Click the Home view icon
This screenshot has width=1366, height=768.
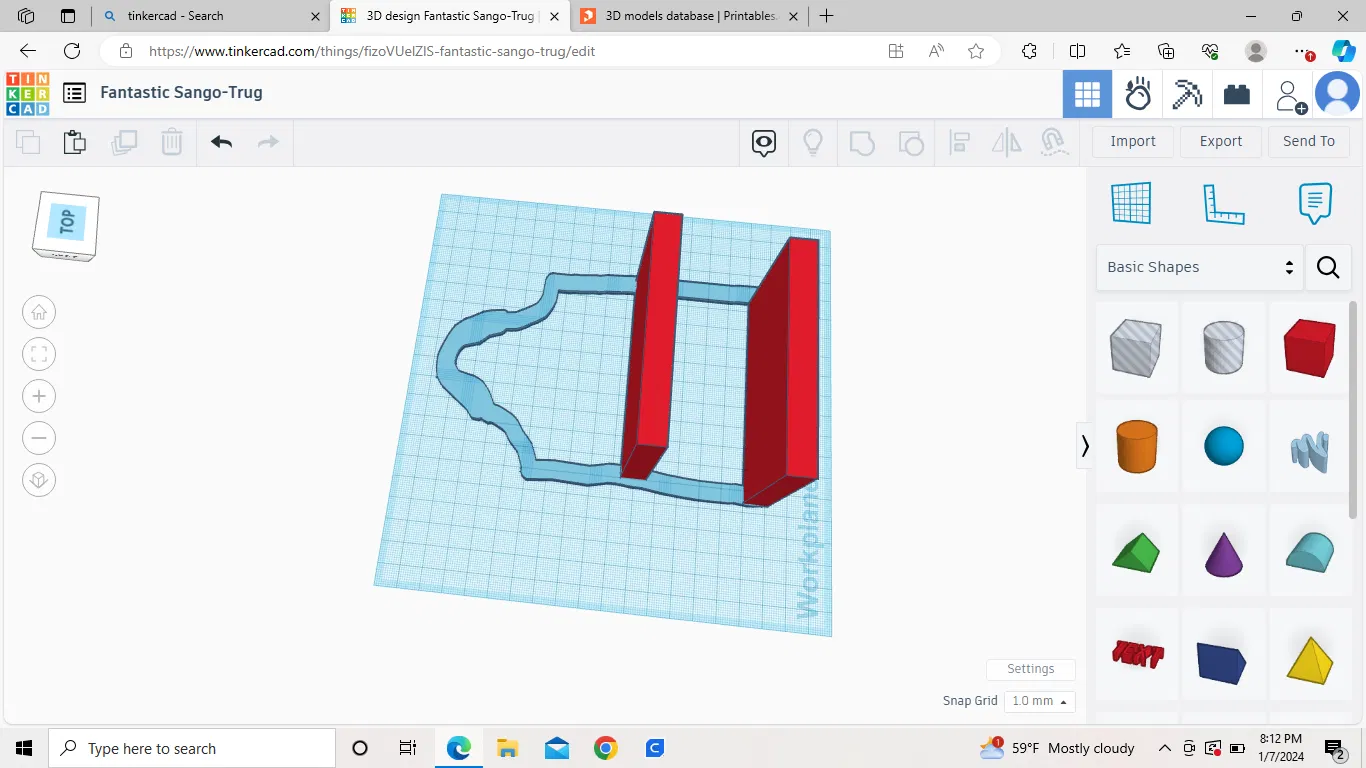pos(39,312)
